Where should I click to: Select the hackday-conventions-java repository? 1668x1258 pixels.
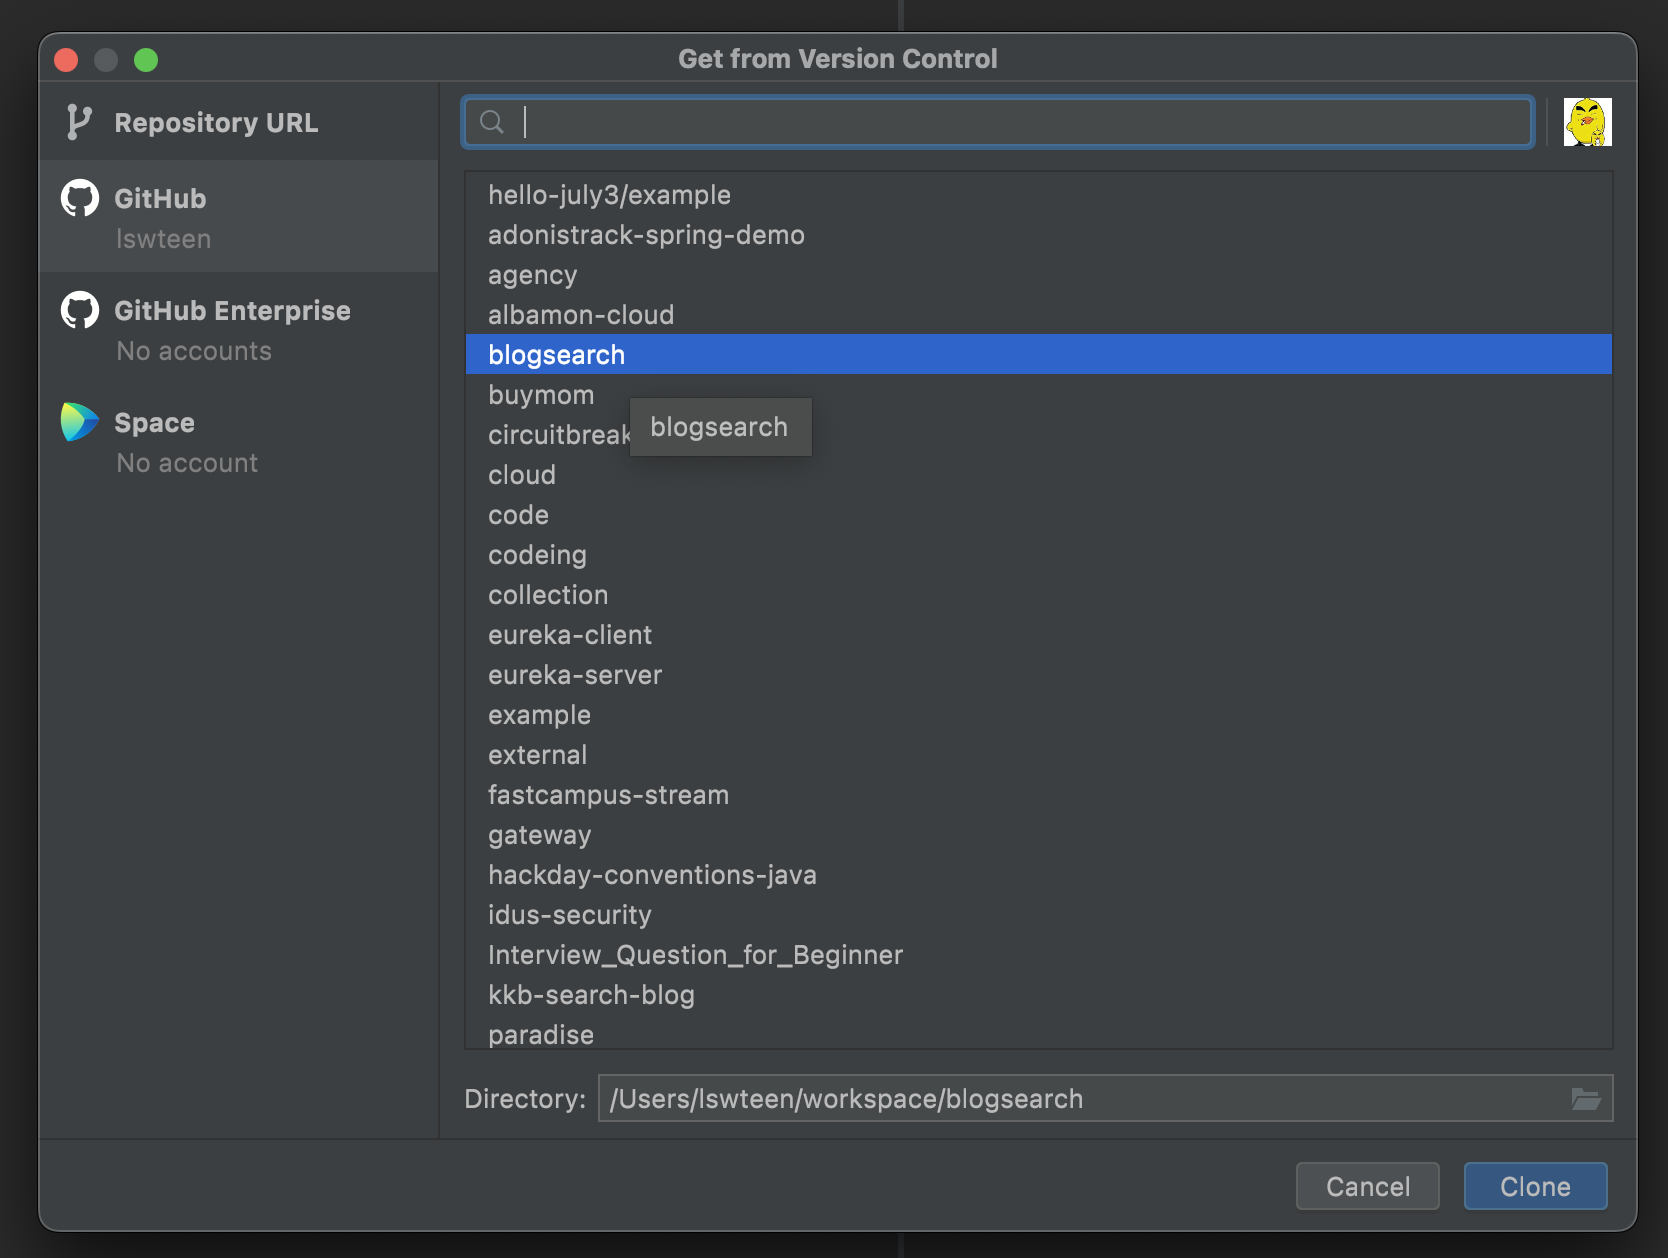point(1038,874)
